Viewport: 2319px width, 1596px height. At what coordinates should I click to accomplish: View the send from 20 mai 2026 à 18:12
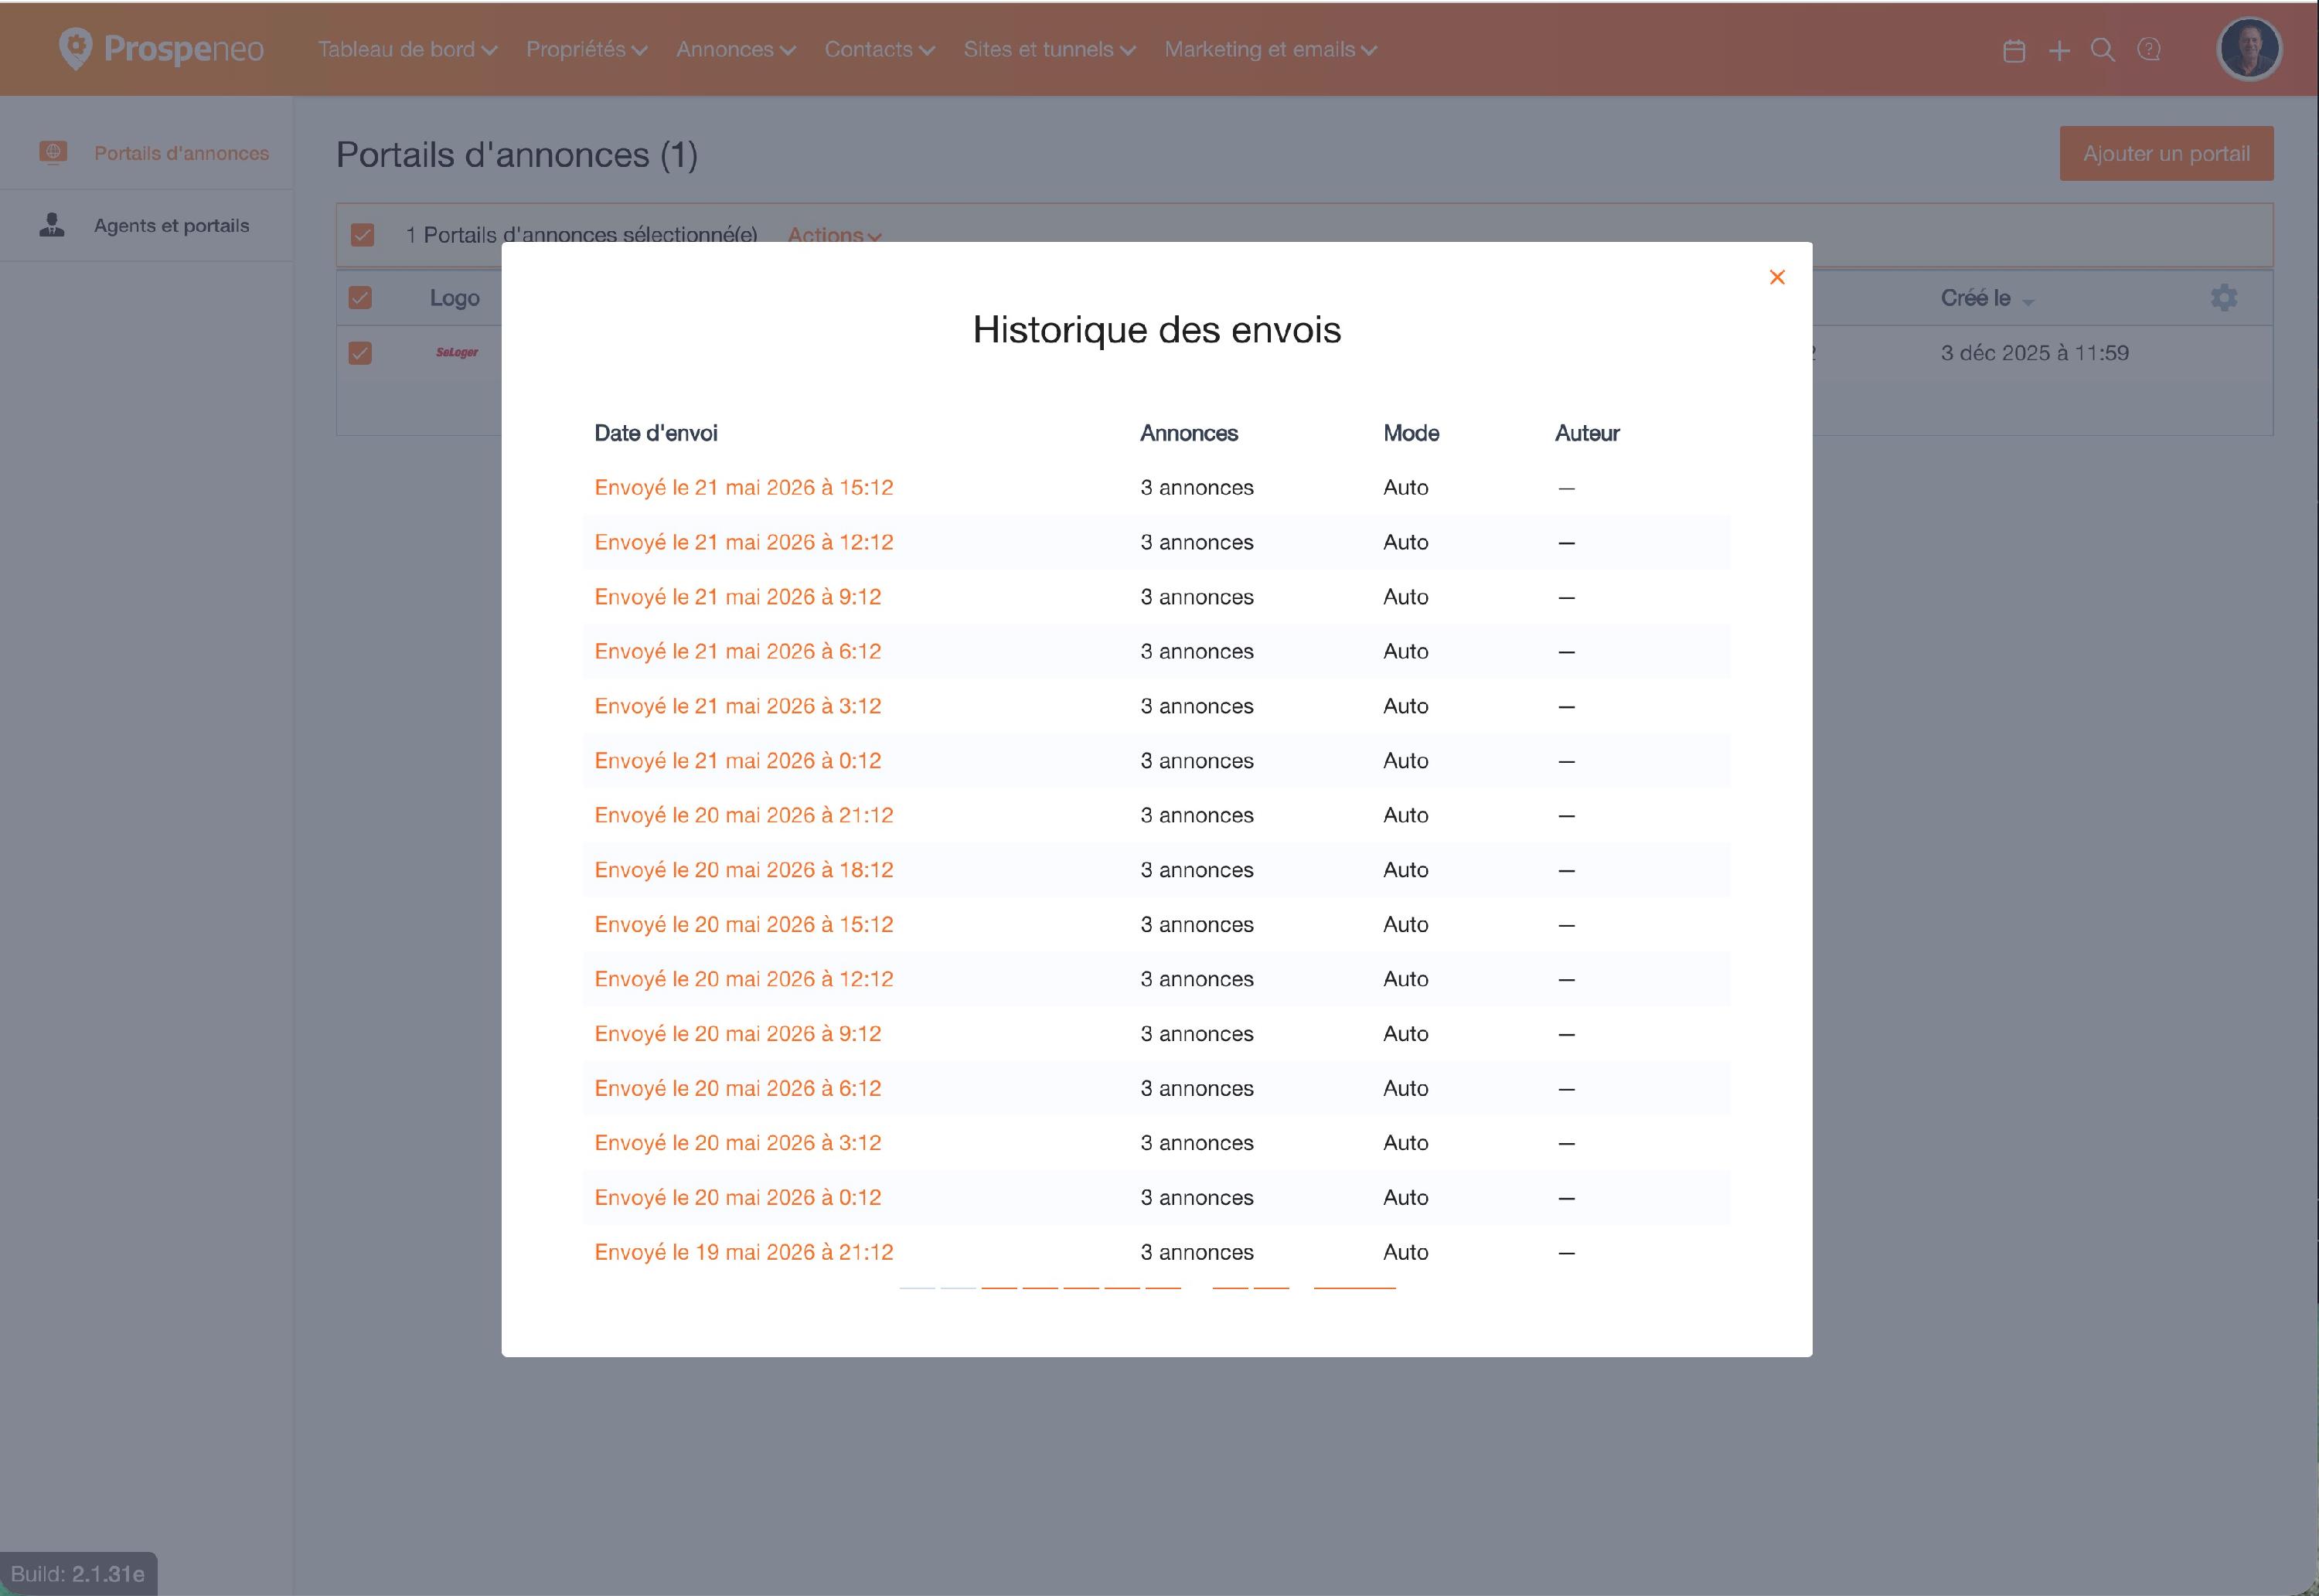(743, 870)
